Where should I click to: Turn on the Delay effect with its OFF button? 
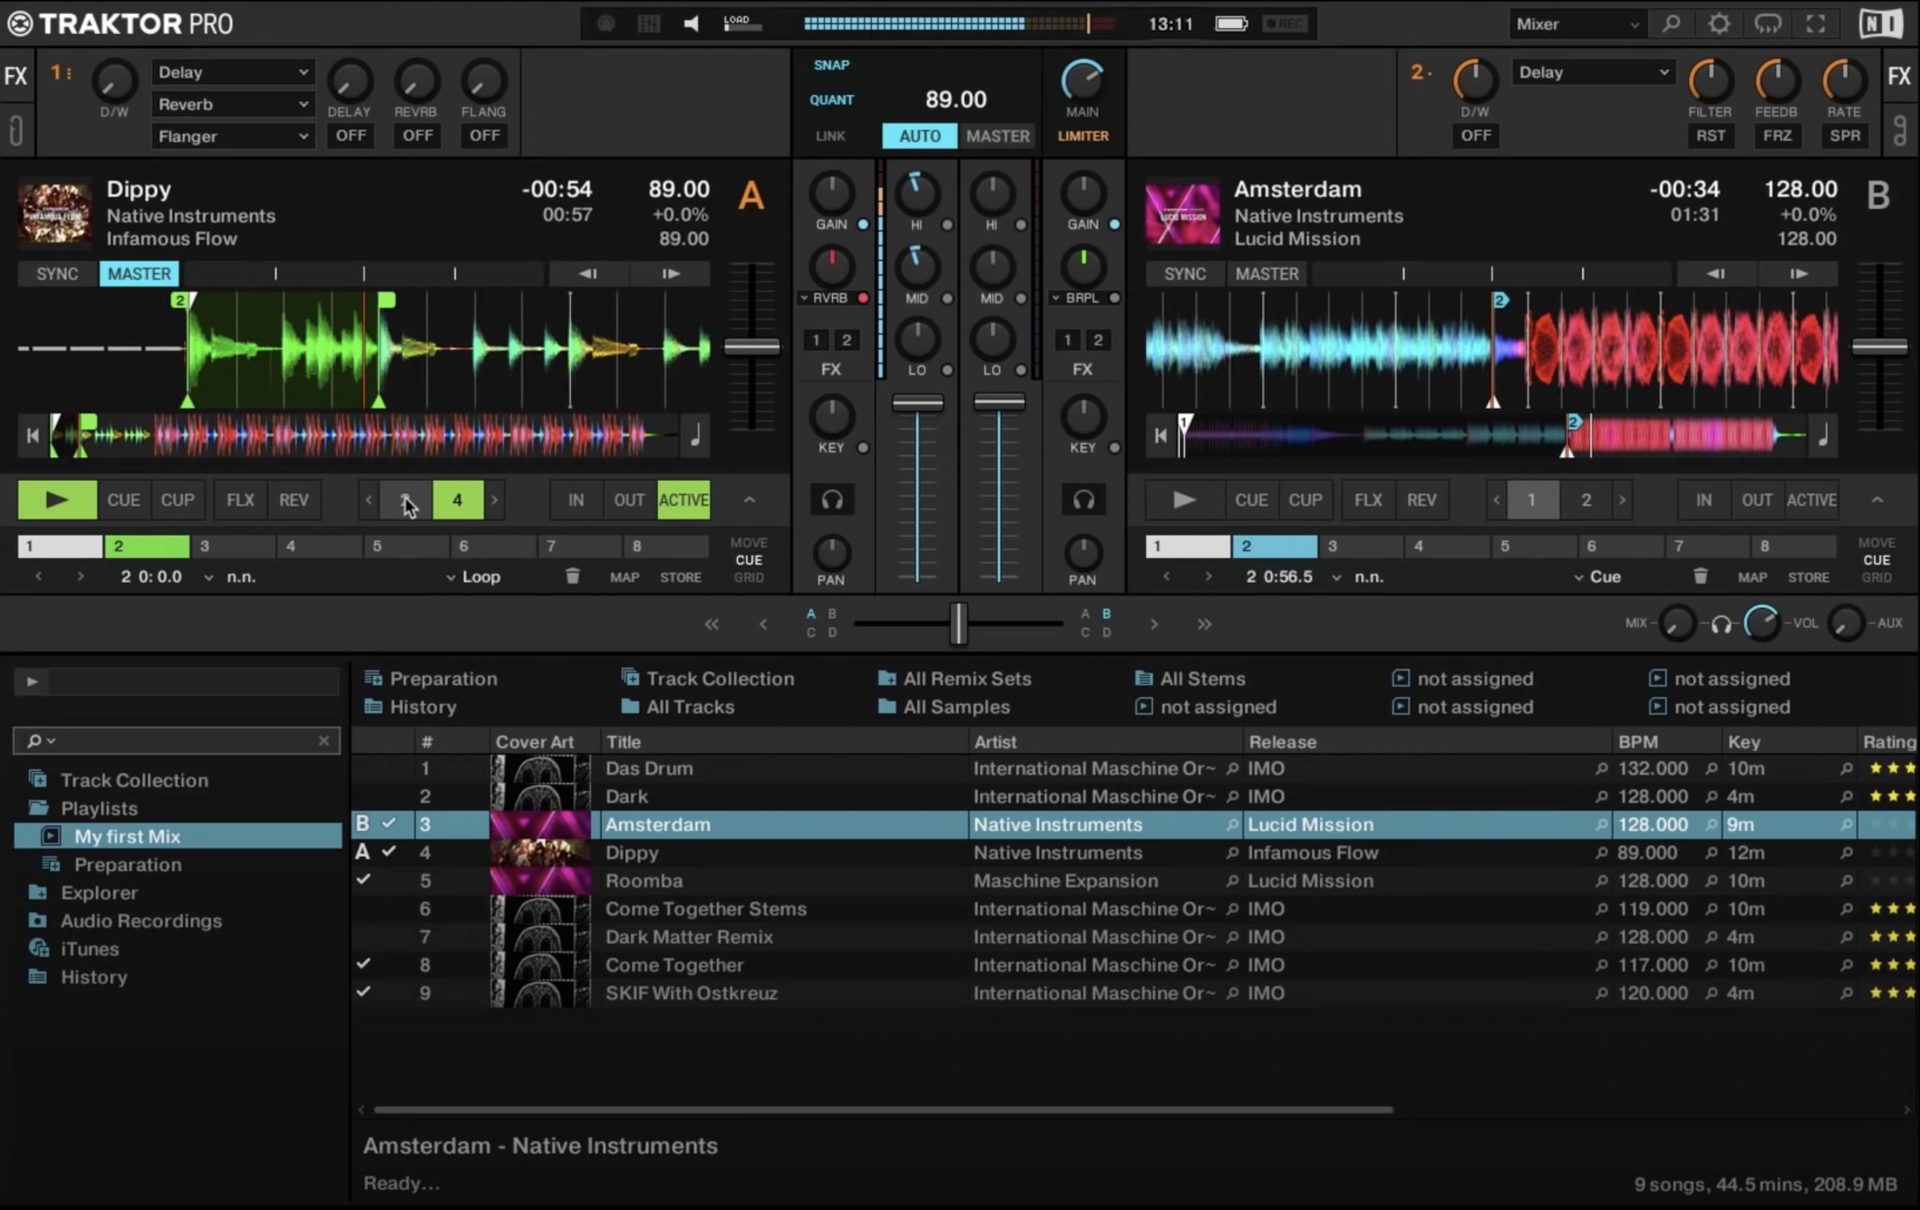point(350,135)
